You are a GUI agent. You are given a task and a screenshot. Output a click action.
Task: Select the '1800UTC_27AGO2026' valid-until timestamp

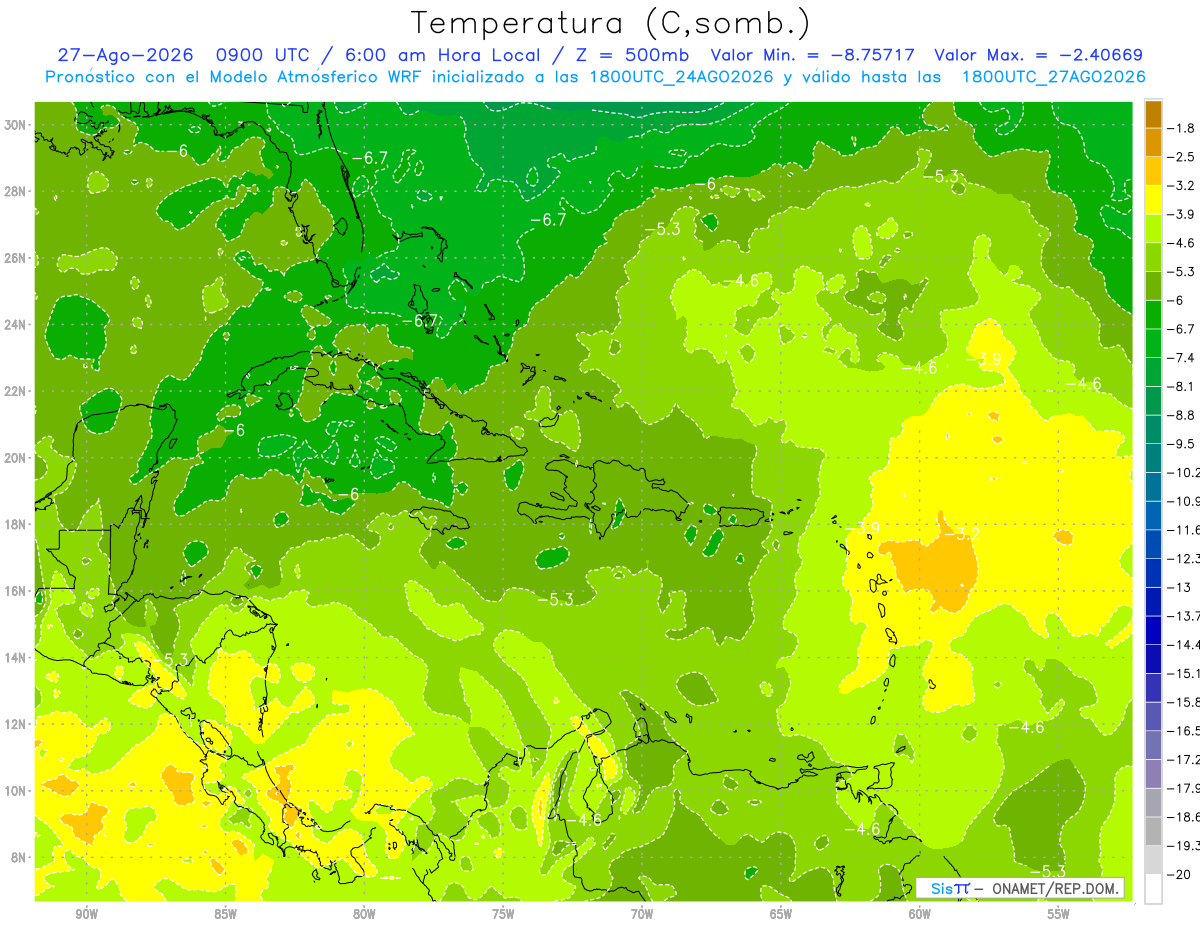pos(1053,77)
